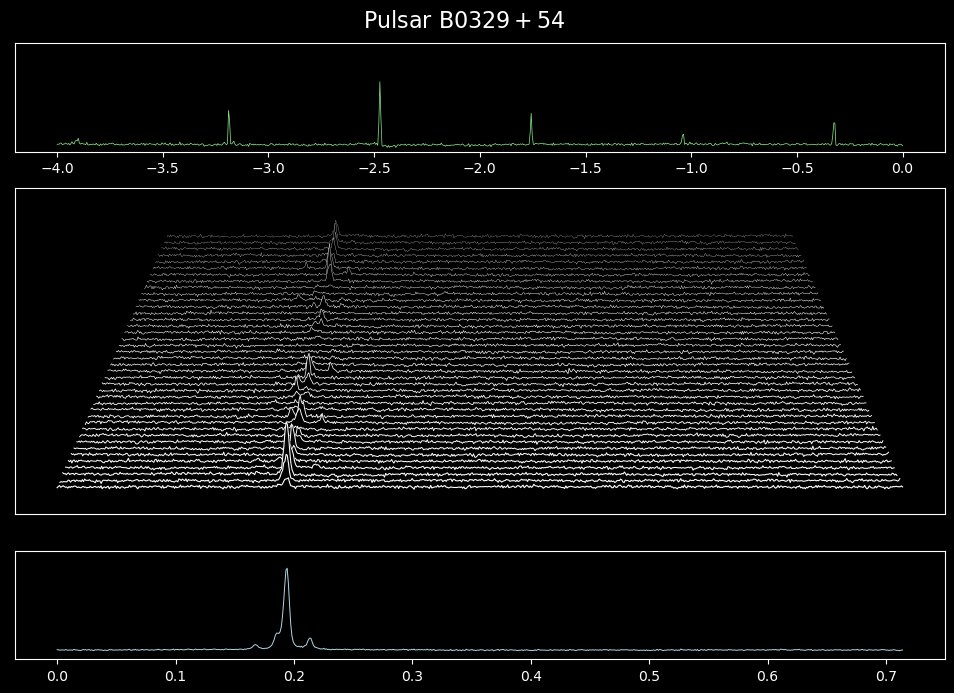Click the 0.6 tick label on bottom axis

click(x=768, y=676)
